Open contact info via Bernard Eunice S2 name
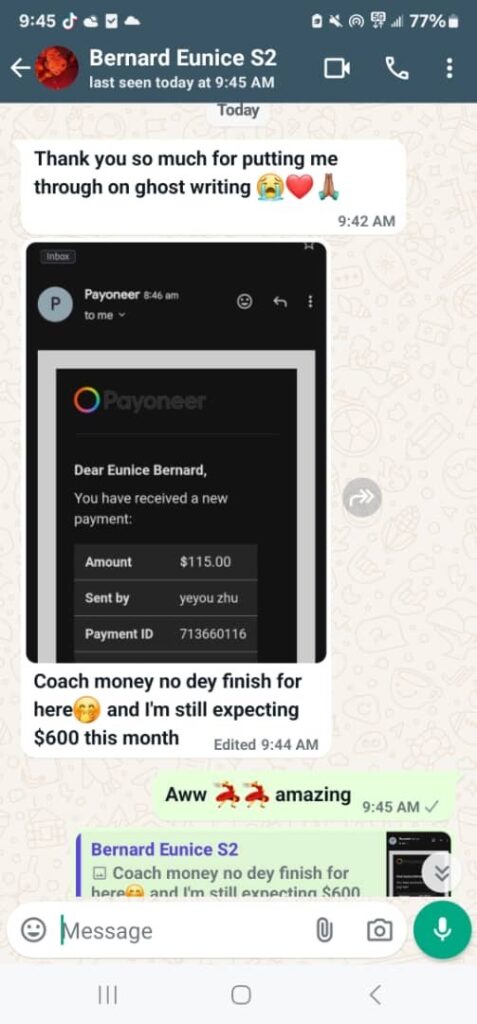477x1024 pixels. click(183, 58)
